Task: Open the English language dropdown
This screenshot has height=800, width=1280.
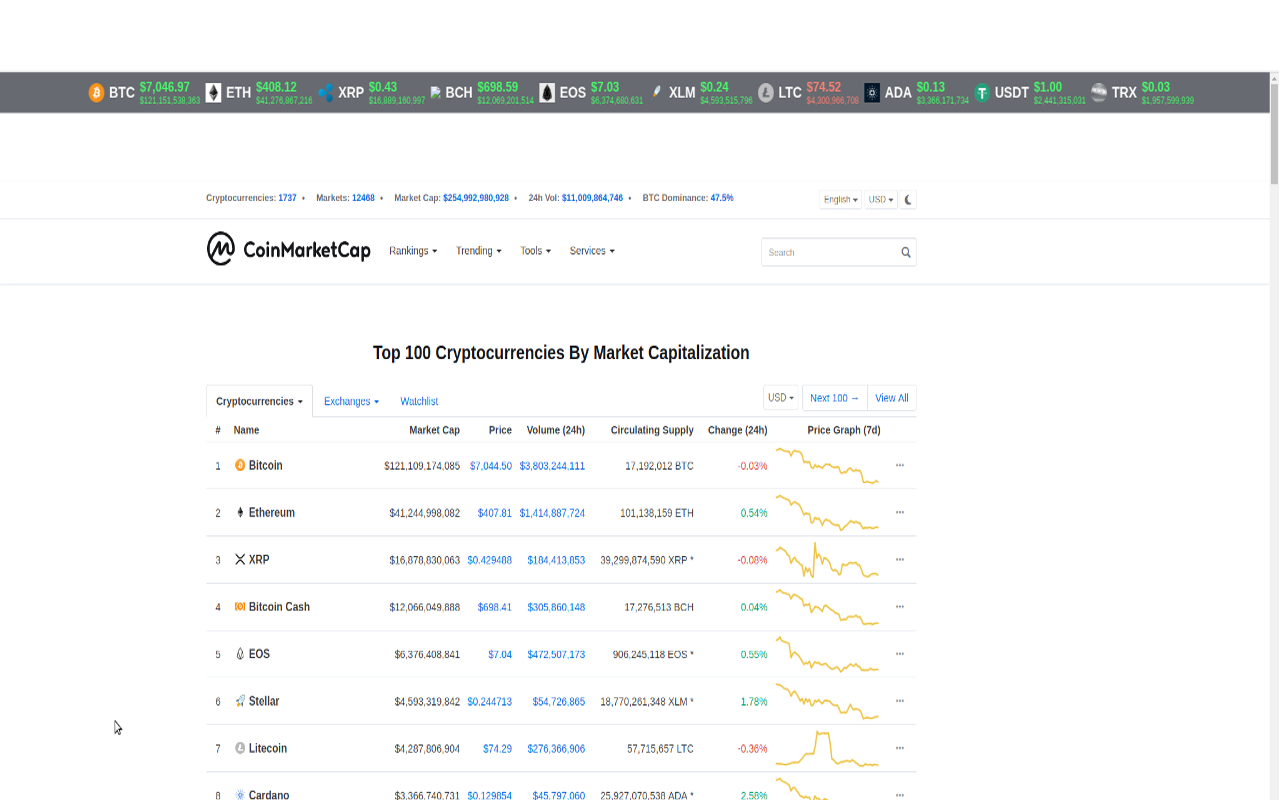Action: [840, 199]
